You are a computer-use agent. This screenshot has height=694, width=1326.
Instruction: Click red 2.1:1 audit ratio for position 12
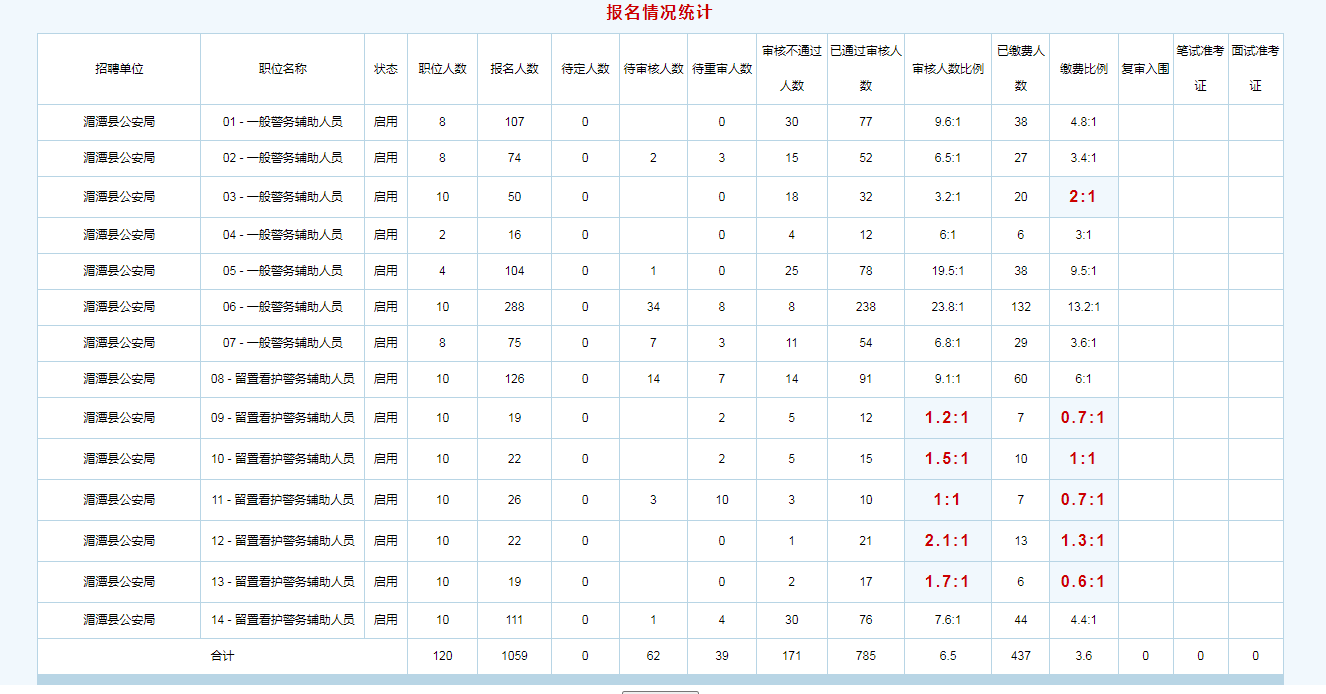pyautogui.click(x=947, y=541)
